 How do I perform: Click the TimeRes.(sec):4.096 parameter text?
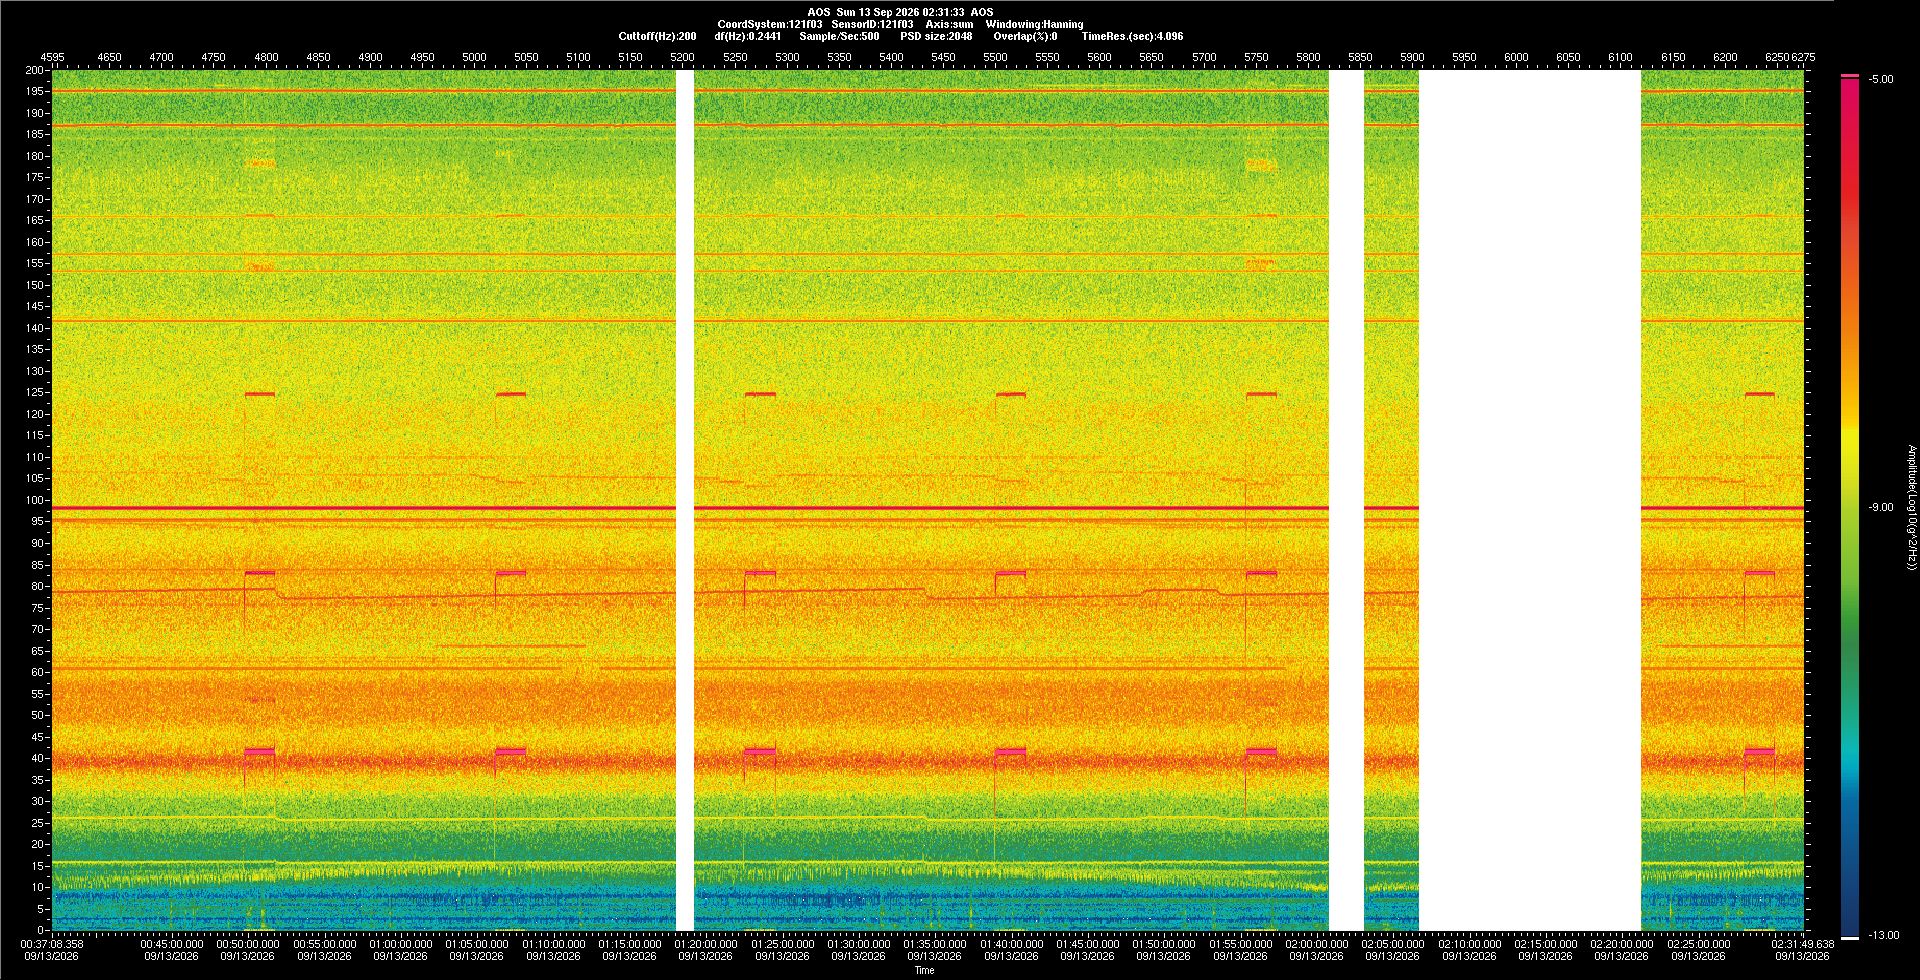pos(1132,36)
